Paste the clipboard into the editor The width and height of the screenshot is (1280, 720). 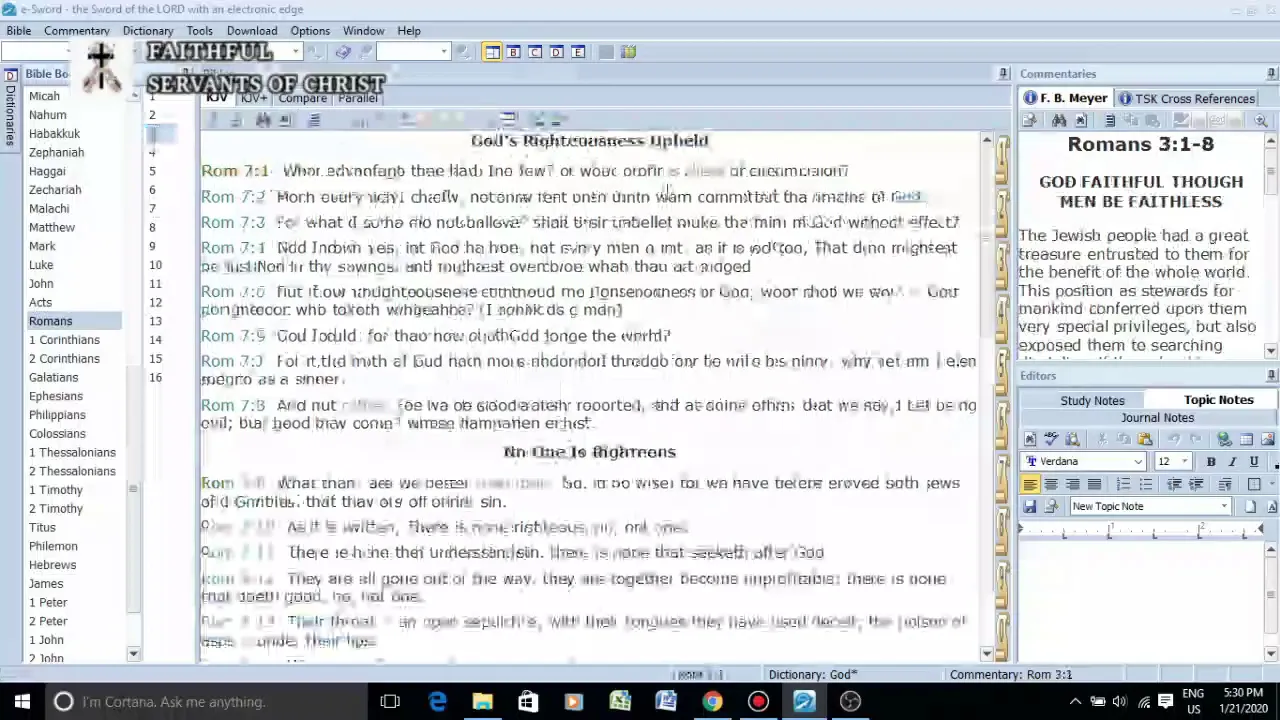(1145, 439)
